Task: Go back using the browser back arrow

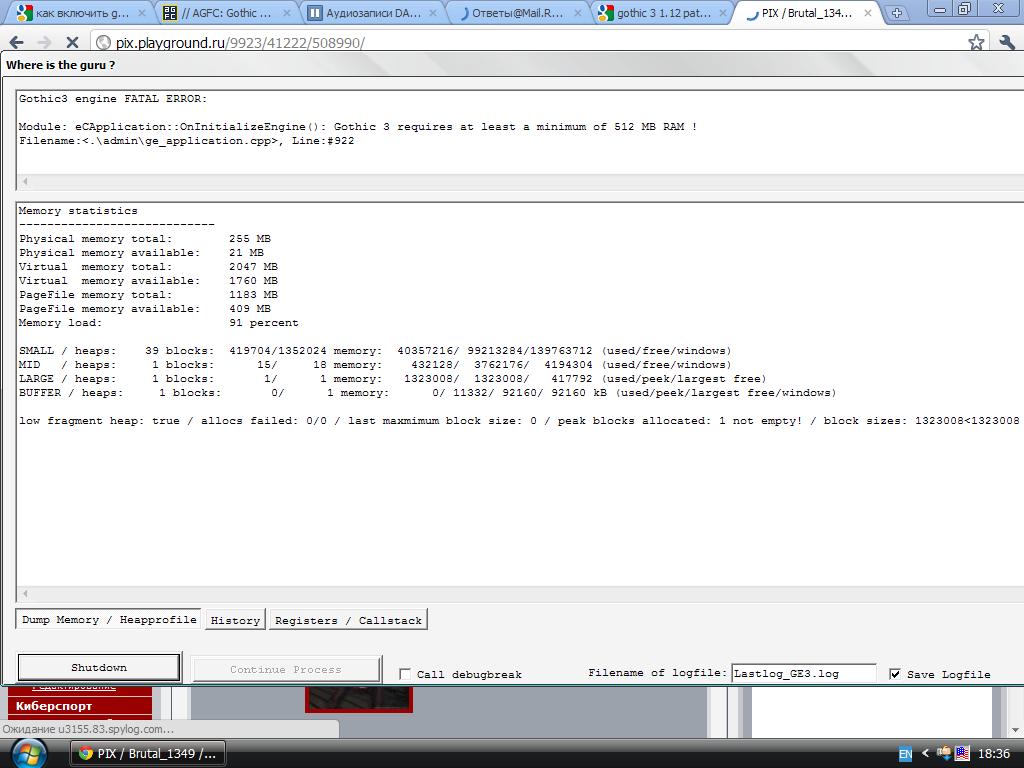Action: (16, 42)
